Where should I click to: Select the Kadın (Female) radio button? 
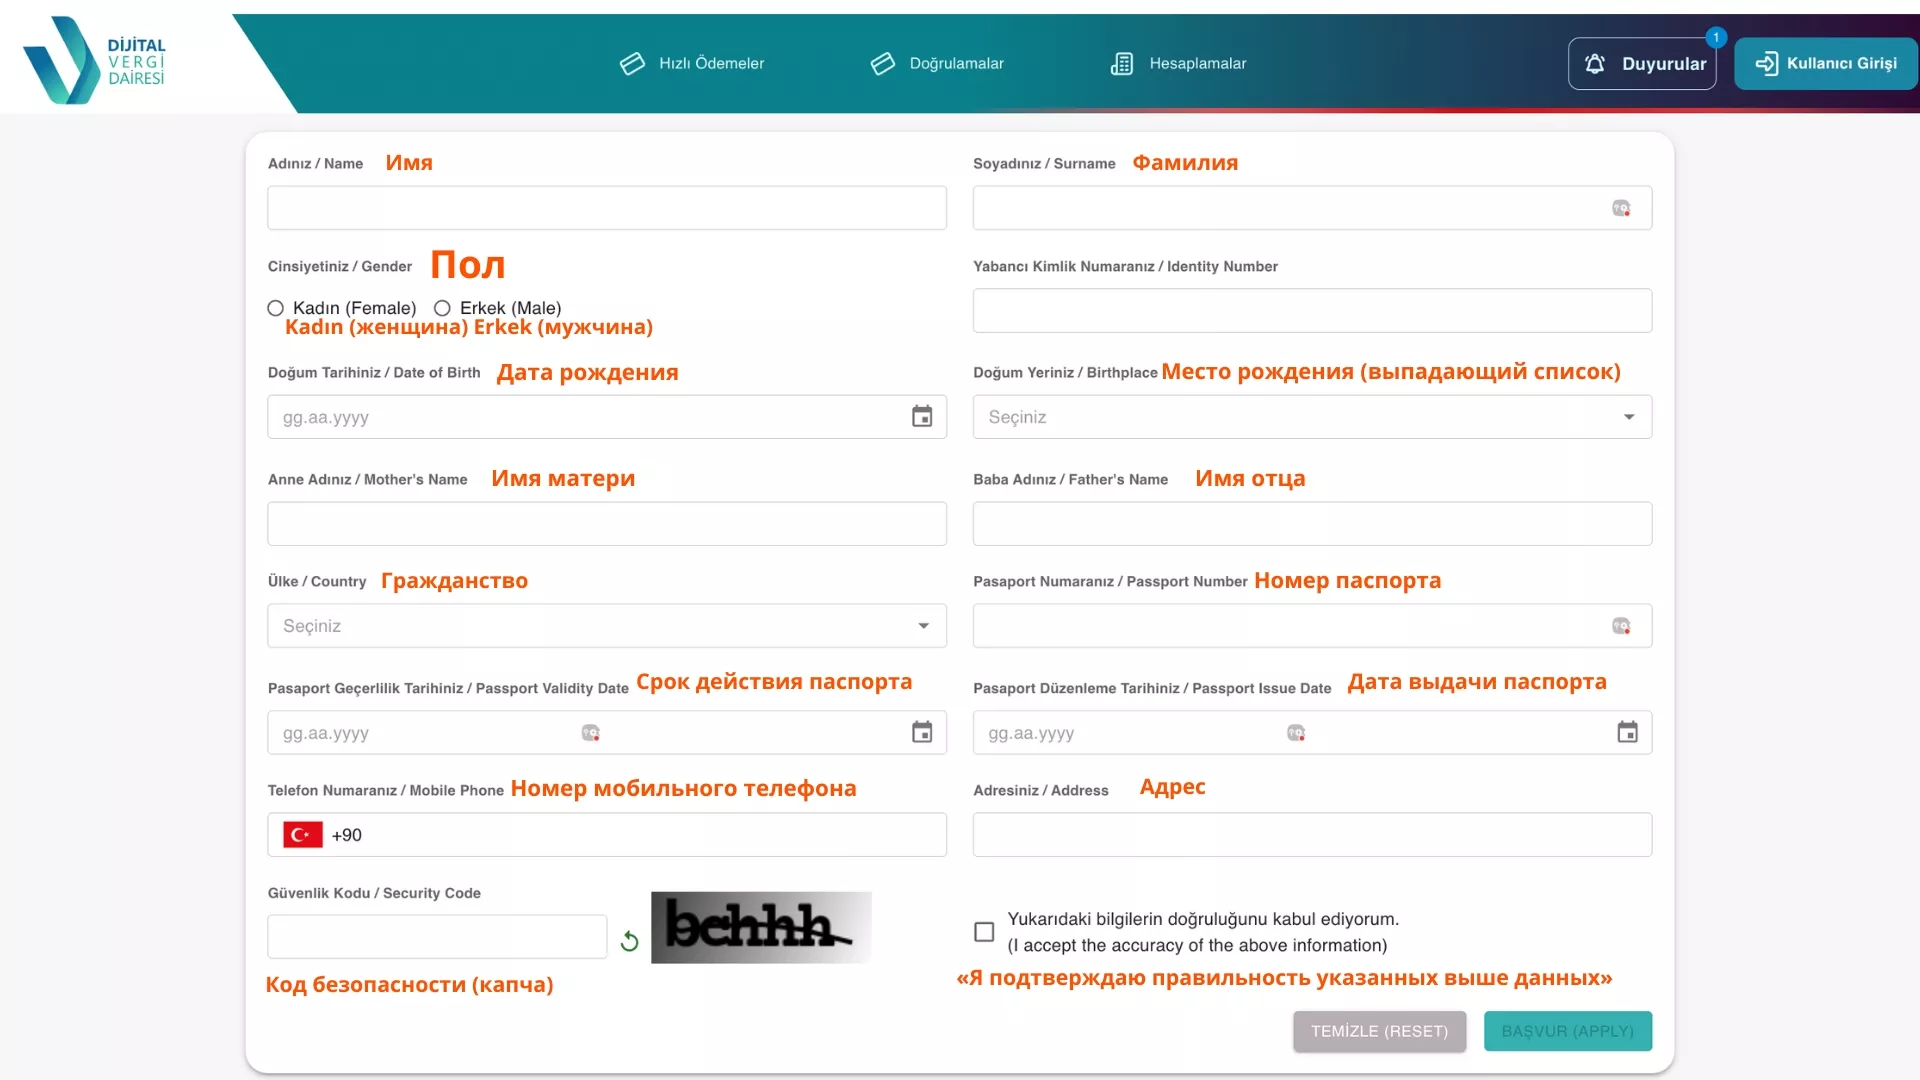[276, 308]
